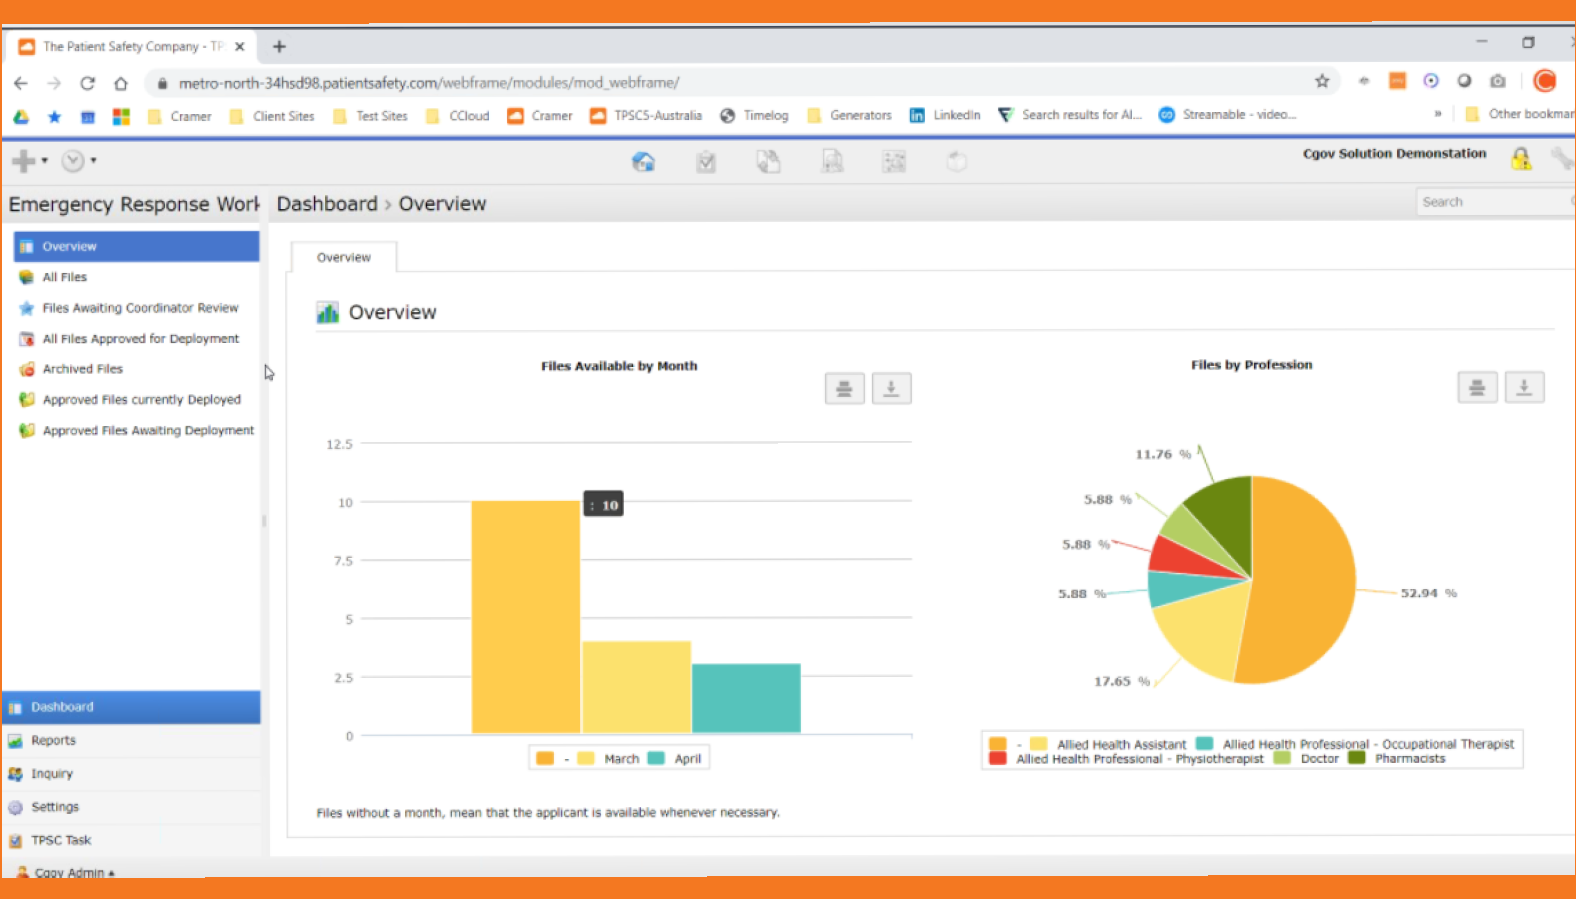The width and height of the screenshot is (1576, 900).
Task: Toggle the March legend entry
Action: [x=609, y=759]
